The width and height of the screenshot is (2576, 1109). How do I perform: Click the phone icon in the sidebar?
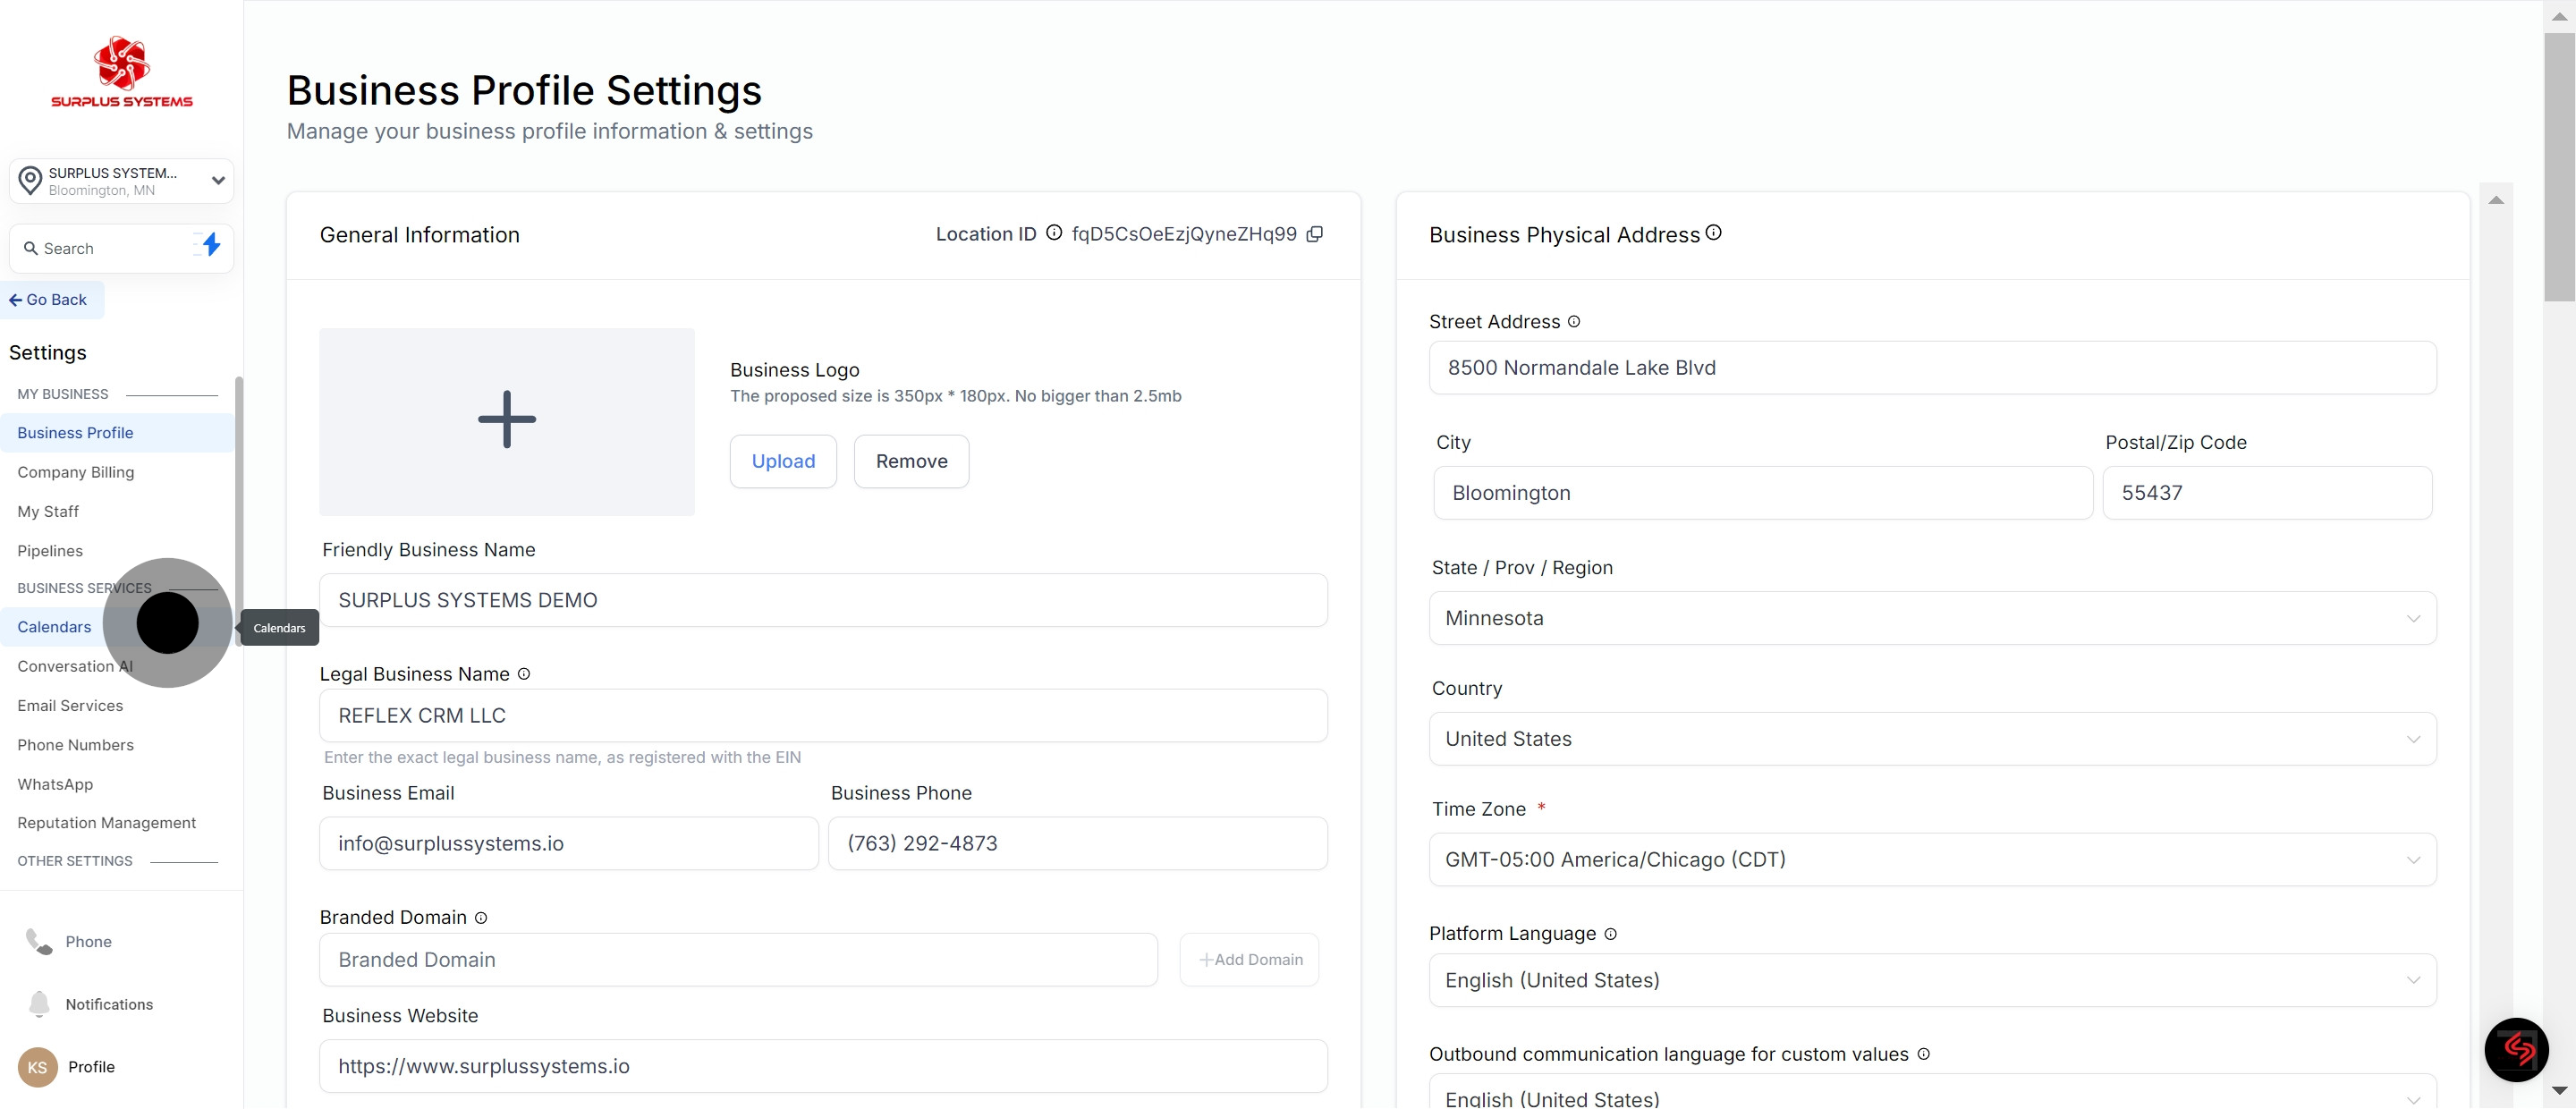pos(39,942)
